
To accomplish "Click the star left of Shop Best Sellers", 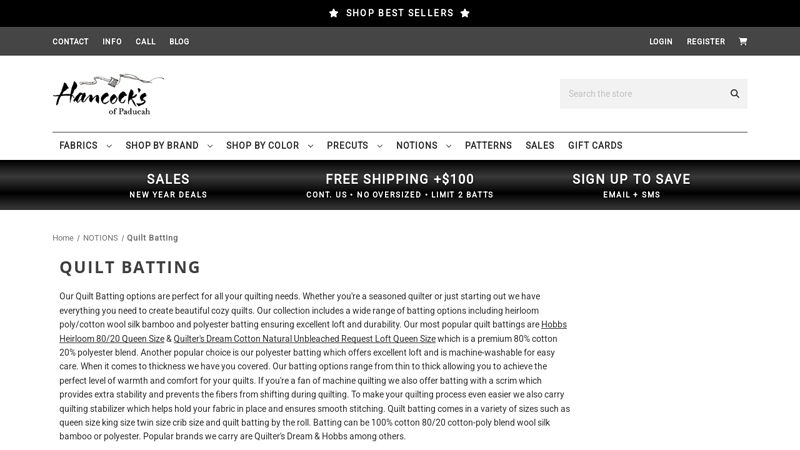I will click(x=334, y=13).
